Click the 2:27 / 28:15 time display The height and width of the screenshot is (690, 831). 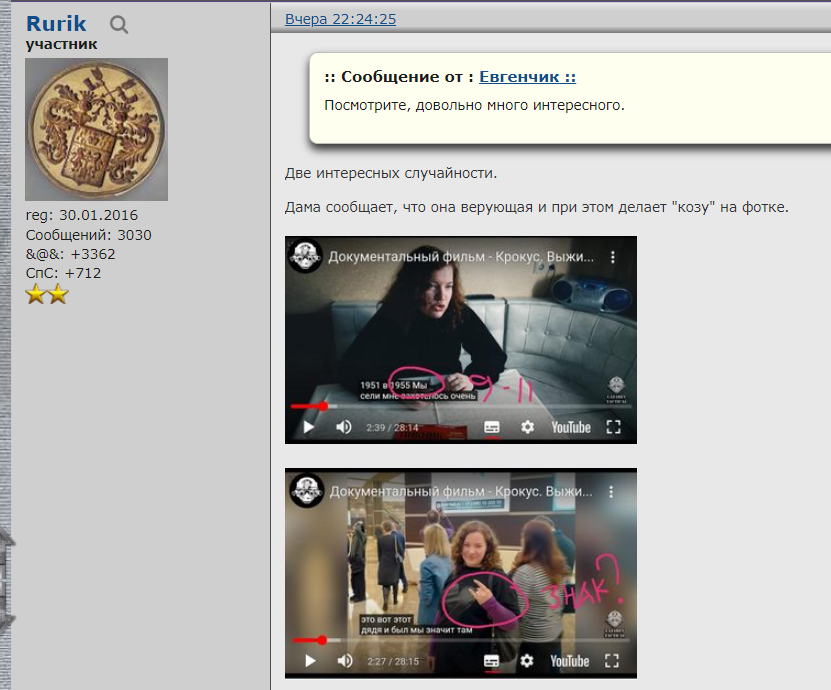click(393, 661)
